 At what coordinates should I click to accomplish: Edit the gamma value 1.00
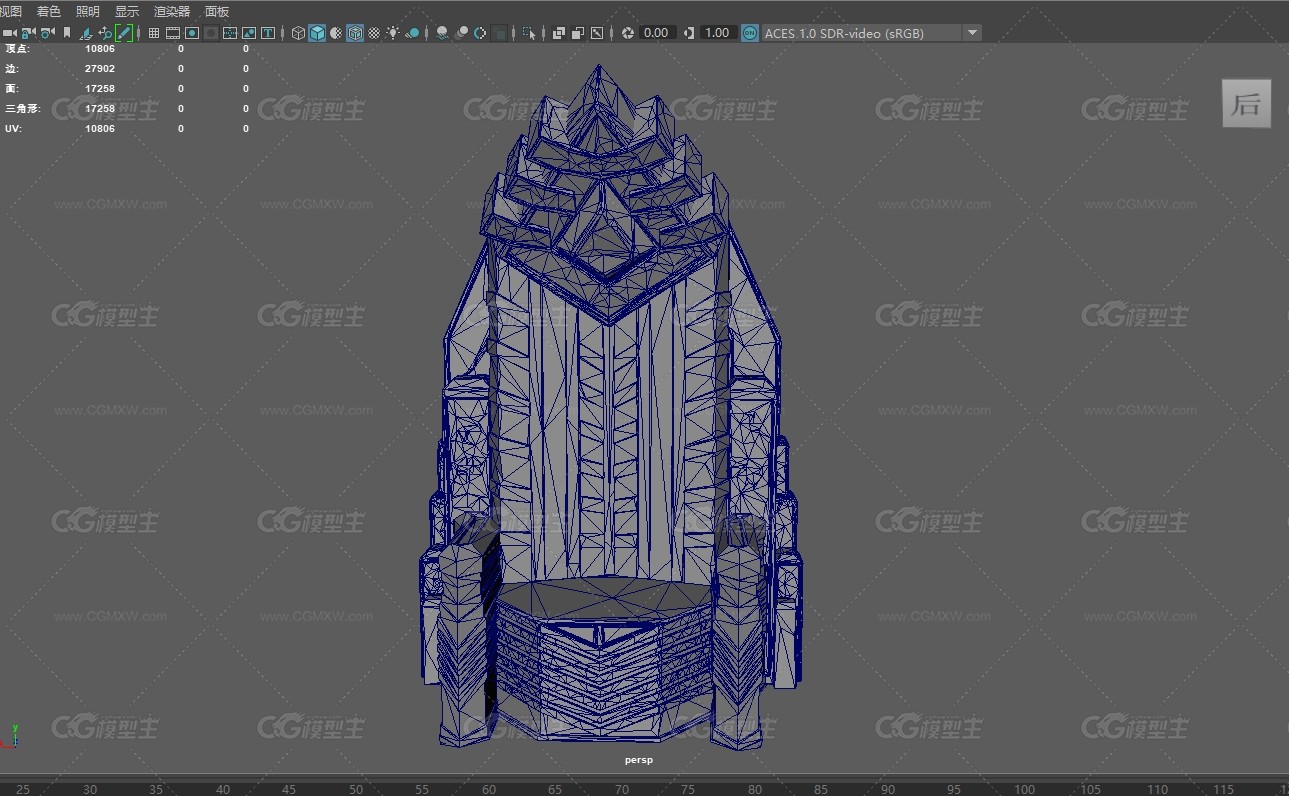click(x=718, y=33)
